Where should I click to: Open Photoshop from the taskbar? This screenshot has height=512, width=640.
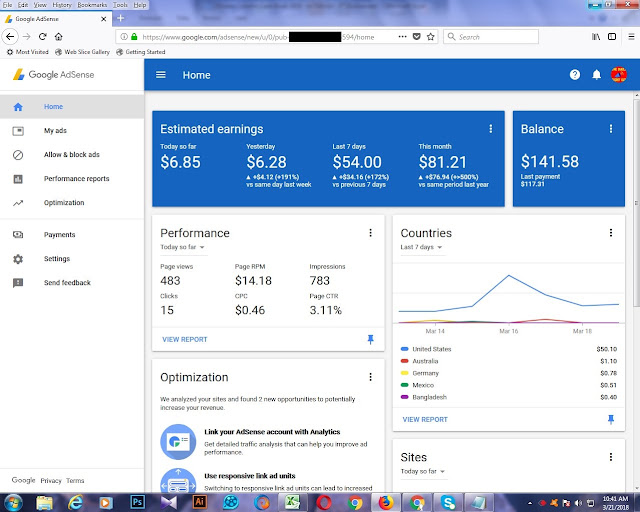tap(137, 502)
